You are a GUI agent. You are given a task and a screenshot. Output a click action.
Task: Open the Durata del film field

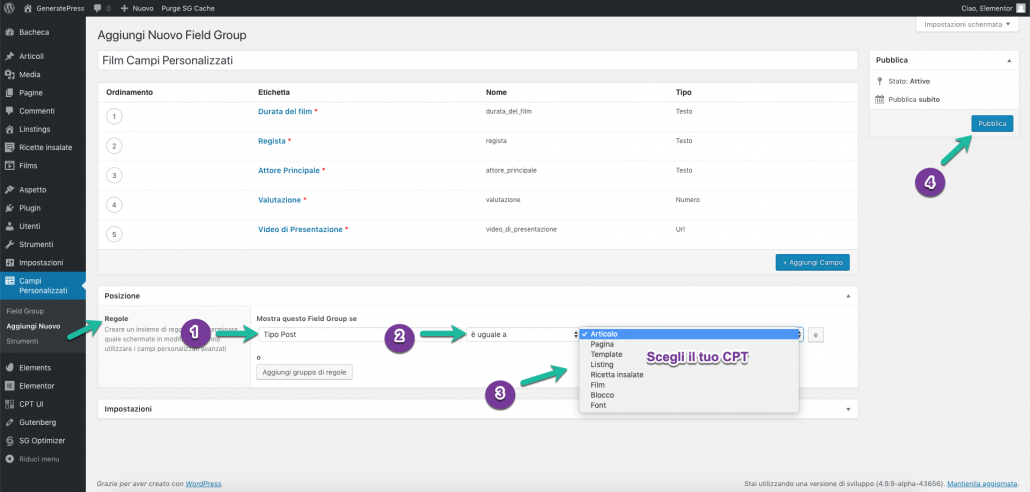285,111
